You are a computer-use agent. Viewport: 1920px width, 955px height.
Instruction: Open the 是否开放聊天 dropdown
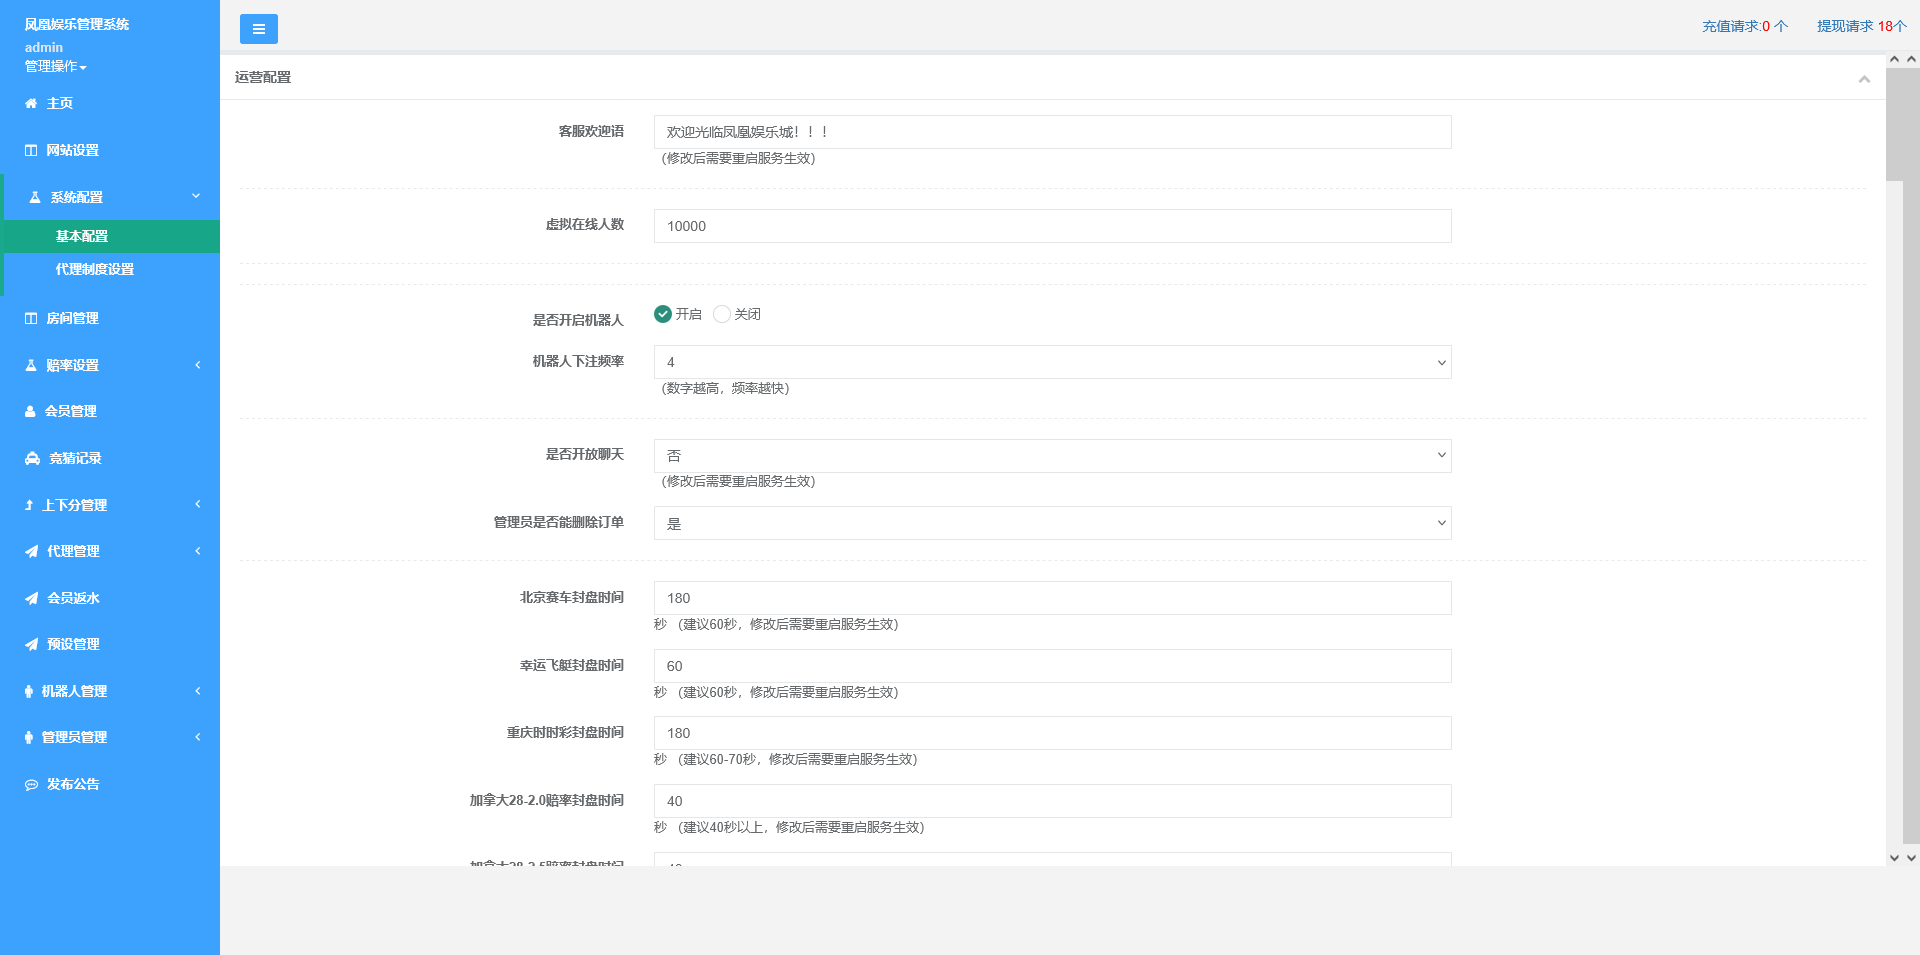(1052, 456)
